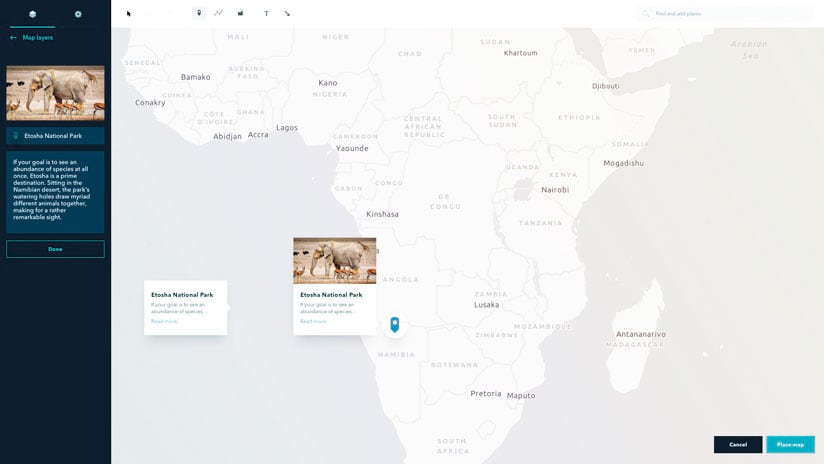Screen dimensions: 824x464
Task: Open the settings gear tab
Action: pyautogui.click(x=78, y=14)
